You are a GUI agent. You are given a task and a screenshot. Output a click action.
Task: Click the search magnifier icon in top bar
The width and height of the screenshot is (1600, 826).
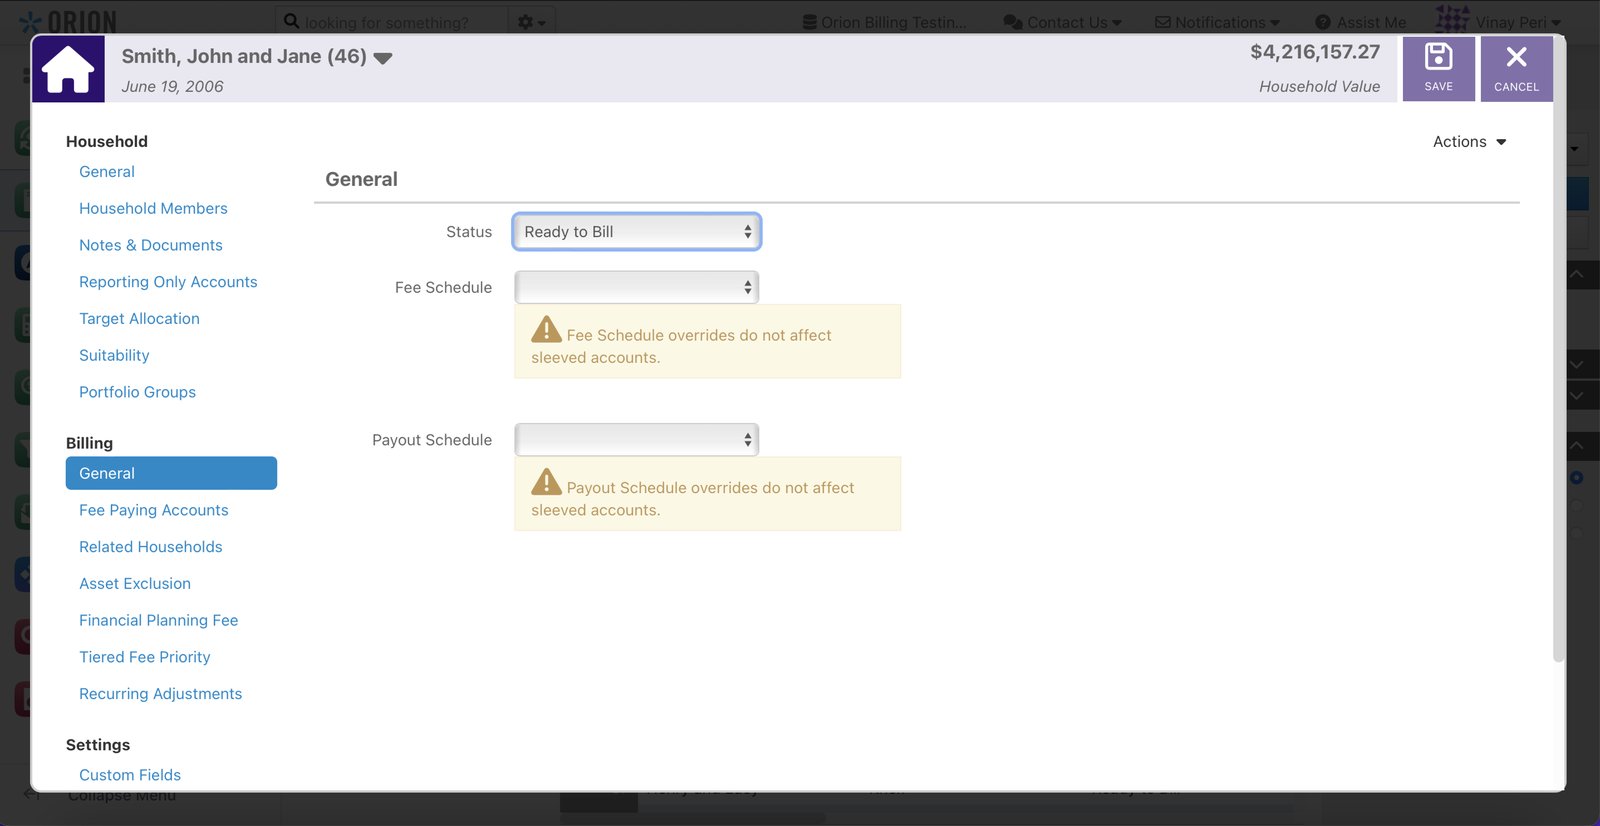(291, 21)
